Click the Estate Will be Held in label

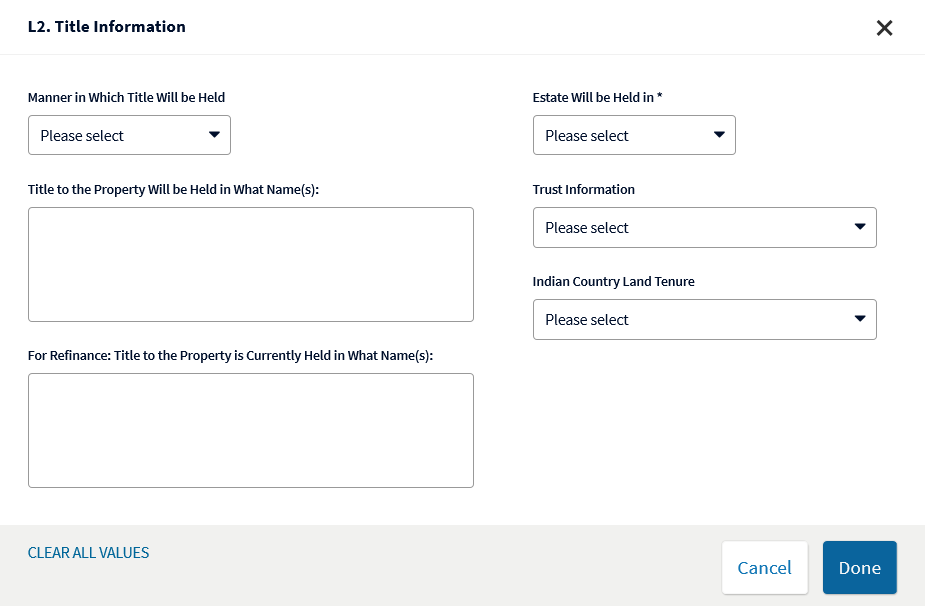pyautogui.click(x=597, y=97)
